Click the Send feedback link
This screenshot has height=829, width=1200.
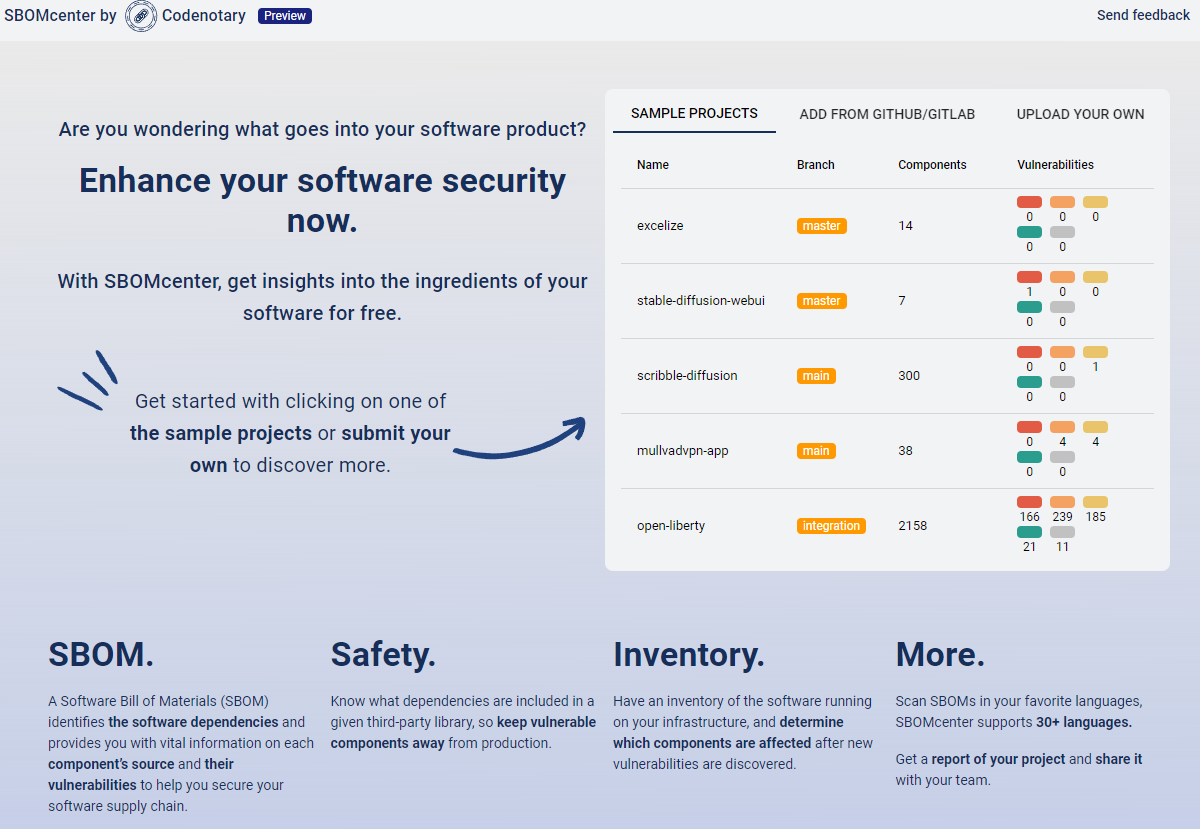click(x=1143, y=15)
